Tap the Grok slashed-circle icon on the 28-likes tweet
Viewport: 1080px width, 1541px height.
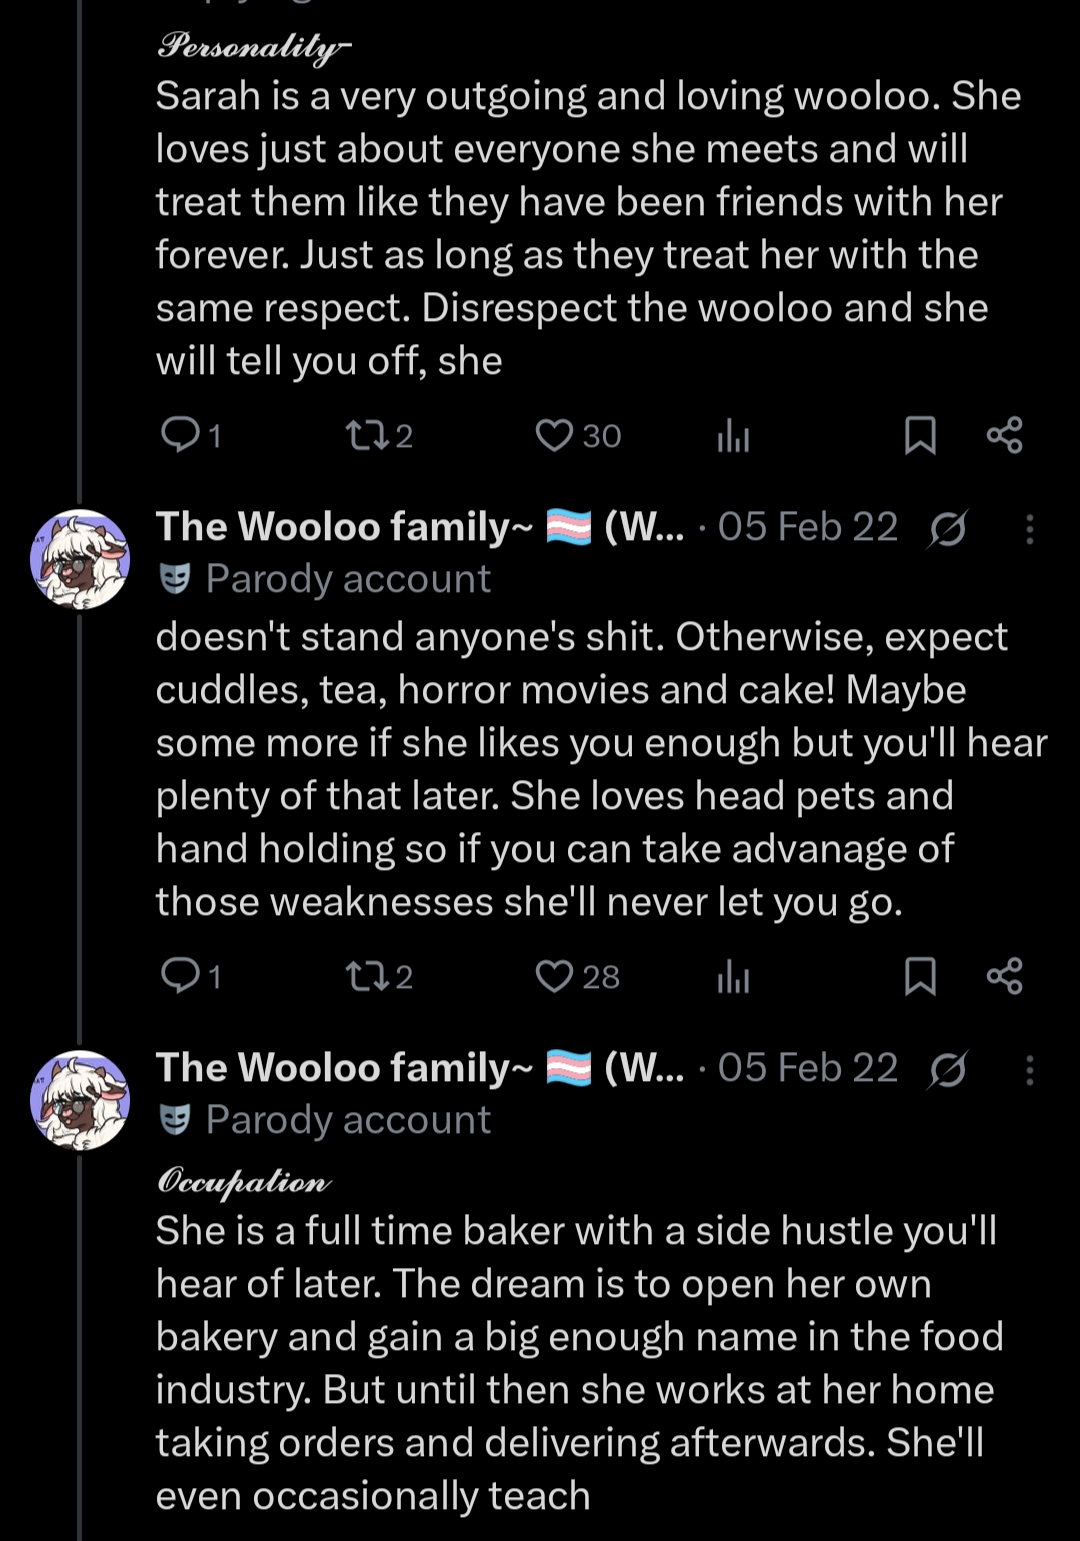[946, 528]
